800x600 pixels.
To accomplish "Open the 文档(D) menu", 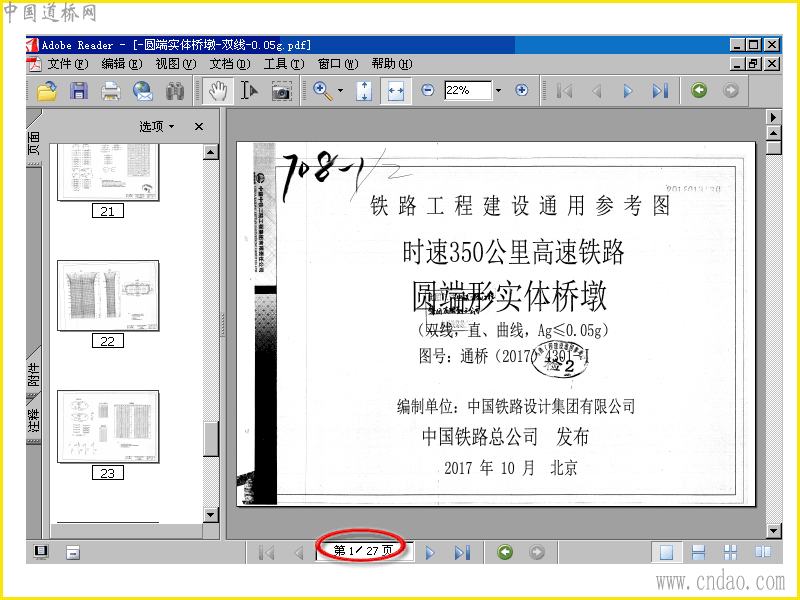I will [230, 64].
